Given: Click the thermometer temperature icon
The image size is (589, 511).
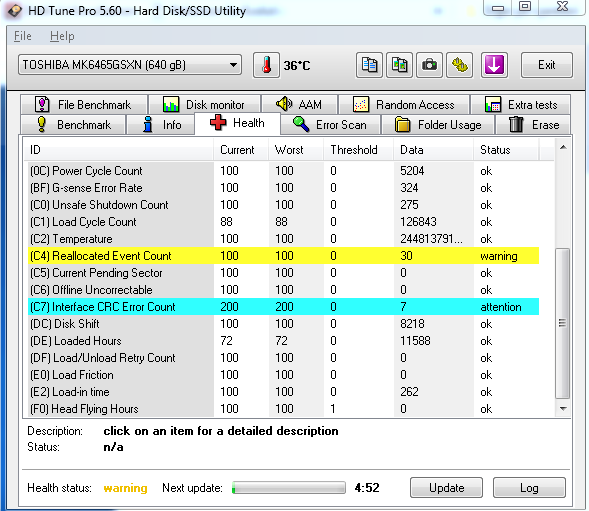Looking at the screenshot, I should click(x=266, y=65).
